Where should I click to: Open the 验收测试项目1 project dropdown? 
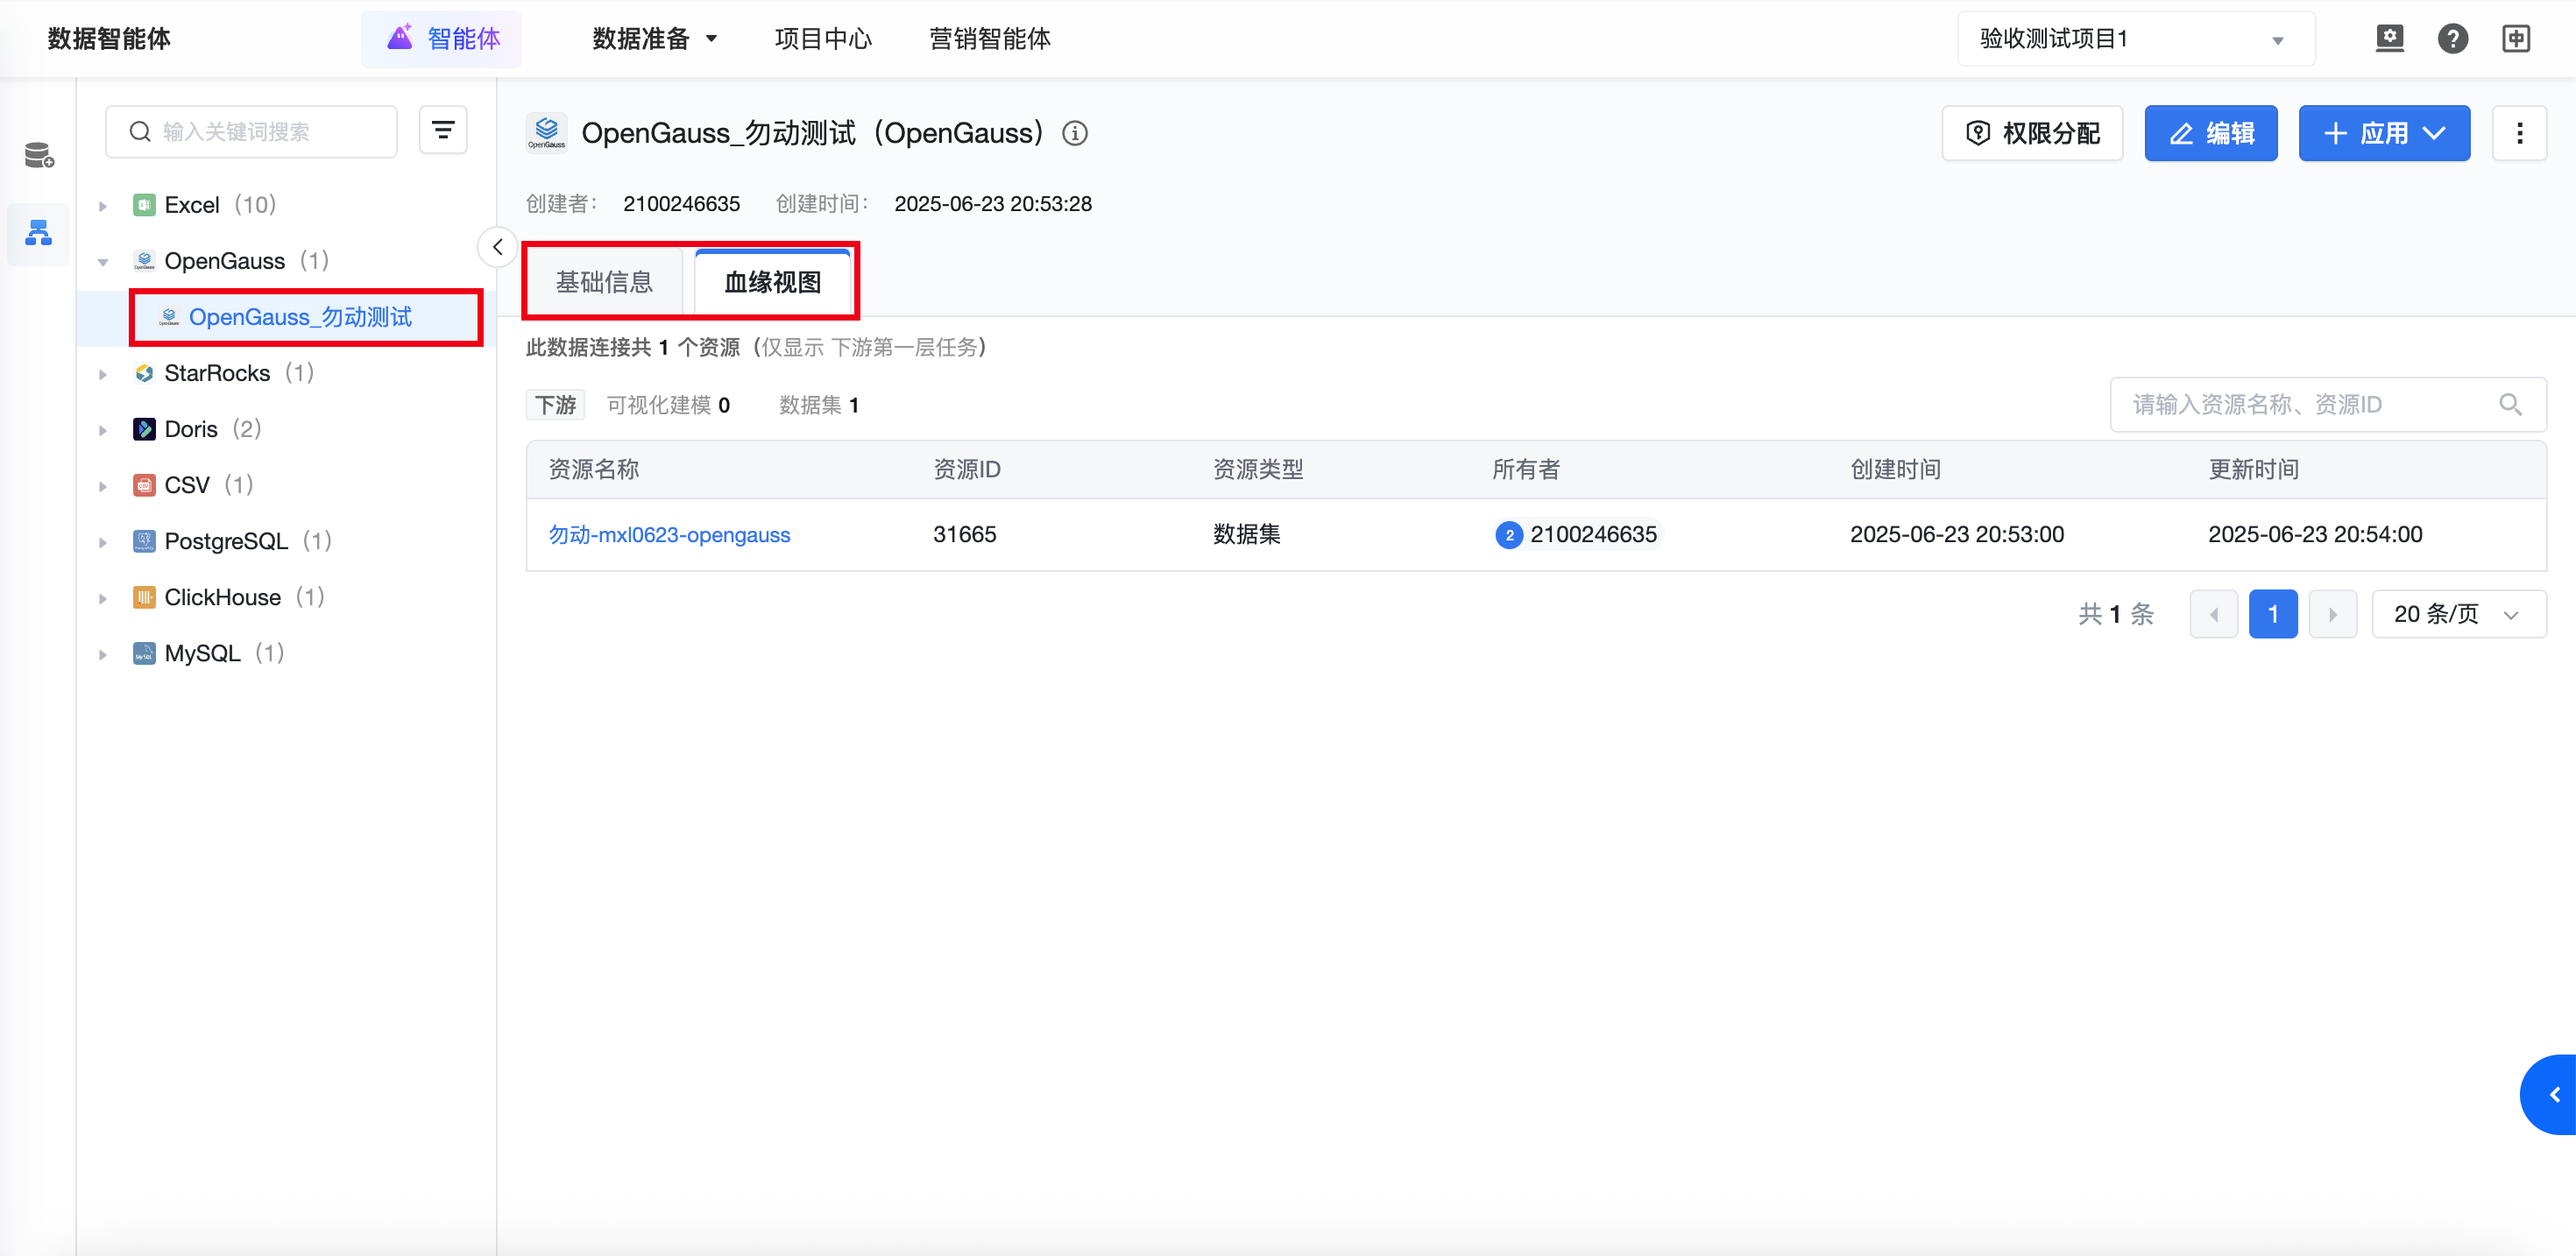click(x=2135, y=39)
